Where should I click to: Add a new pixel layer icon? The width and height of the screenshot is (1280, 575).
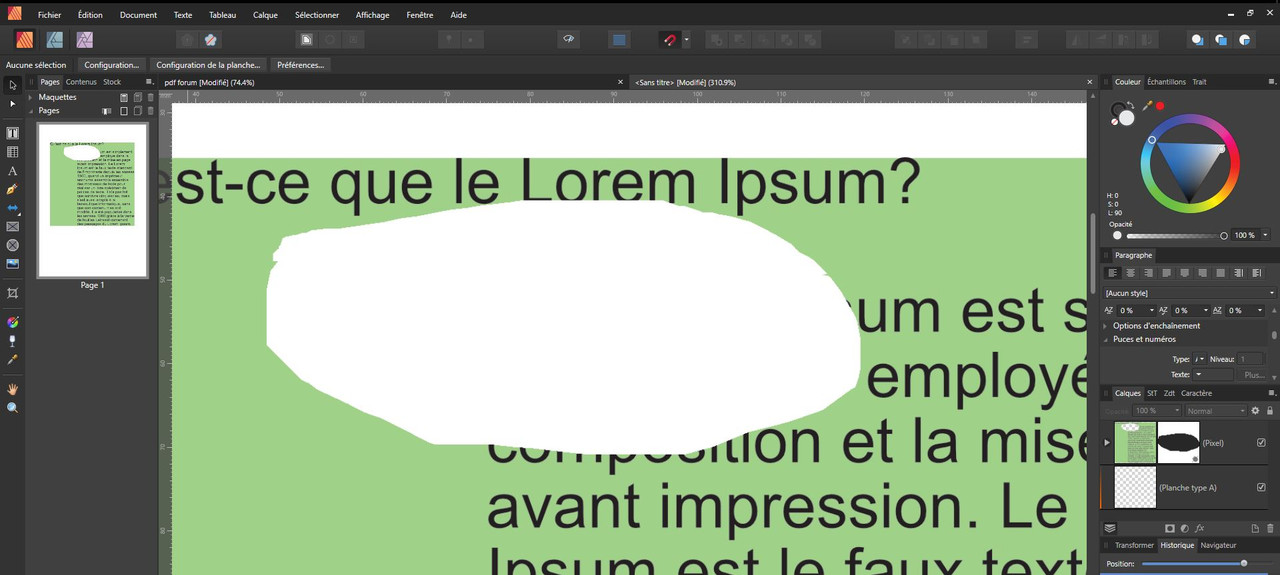pos(1256,528)
